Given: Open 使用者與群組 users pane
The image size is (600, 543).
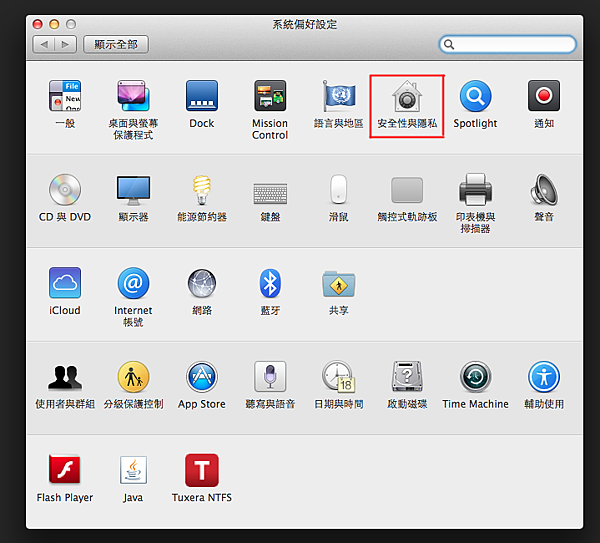Looking at the screenshot, I should click(65, 377).
